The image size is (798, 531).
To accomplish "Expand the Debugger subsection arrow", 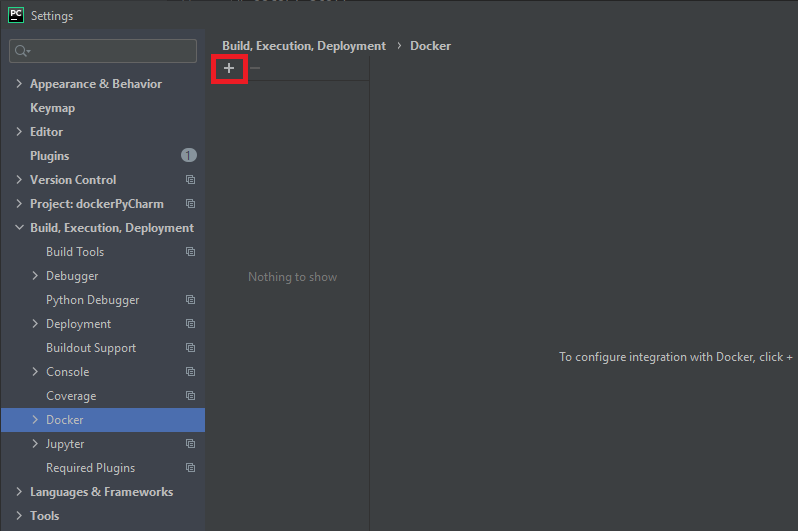I will 35,275.
